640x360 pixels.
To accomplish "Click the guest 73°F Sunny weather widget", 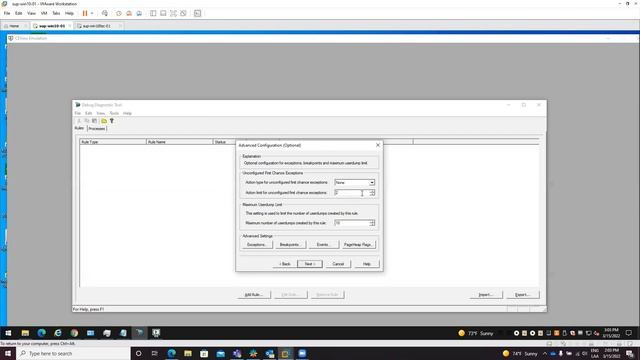I will (476, 333).
